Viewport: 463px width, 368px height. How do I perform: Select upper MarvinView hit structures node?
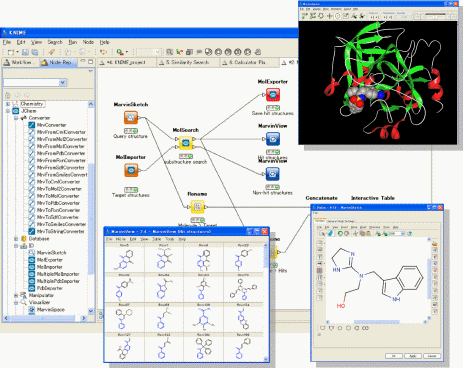coord(273,139)
